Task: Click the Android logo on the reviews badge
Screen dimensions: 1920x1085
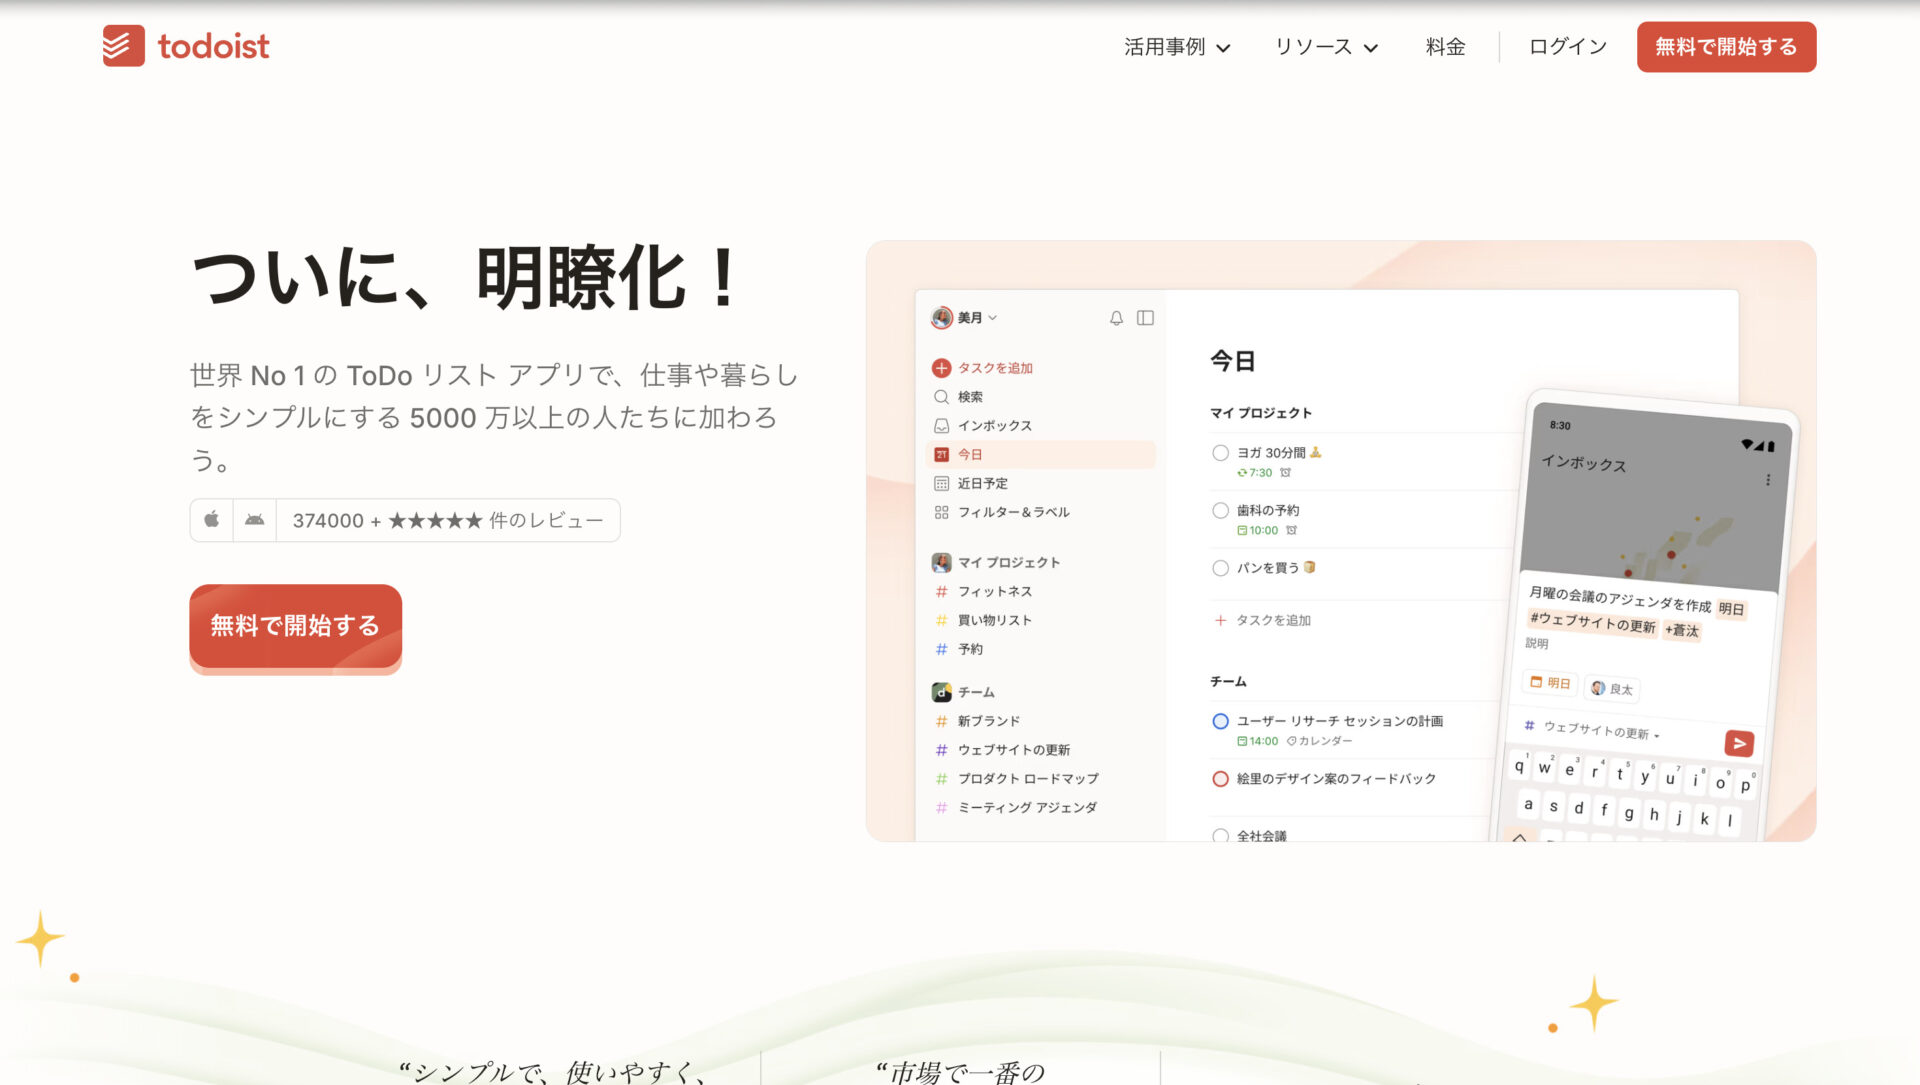Action: tap(255, 520)
